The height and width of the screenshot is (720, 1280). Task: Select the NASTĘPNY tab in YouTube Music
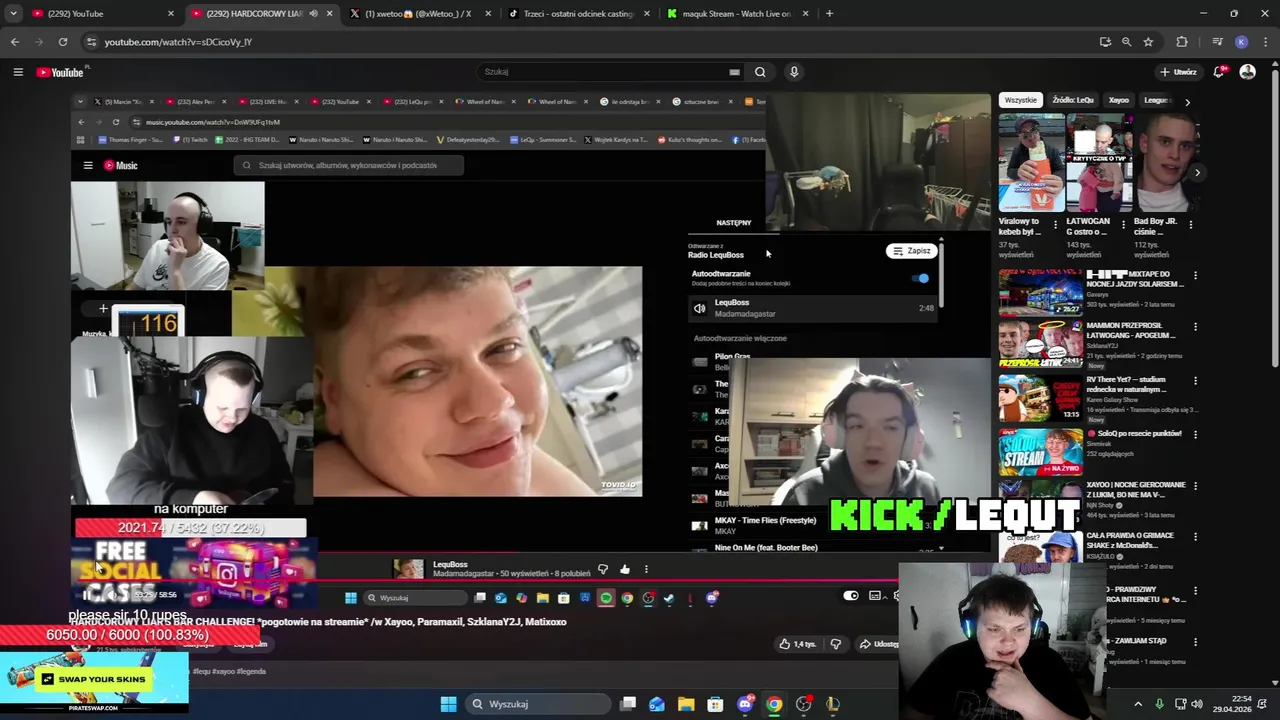pyautogui.click(x=734, y=223)
